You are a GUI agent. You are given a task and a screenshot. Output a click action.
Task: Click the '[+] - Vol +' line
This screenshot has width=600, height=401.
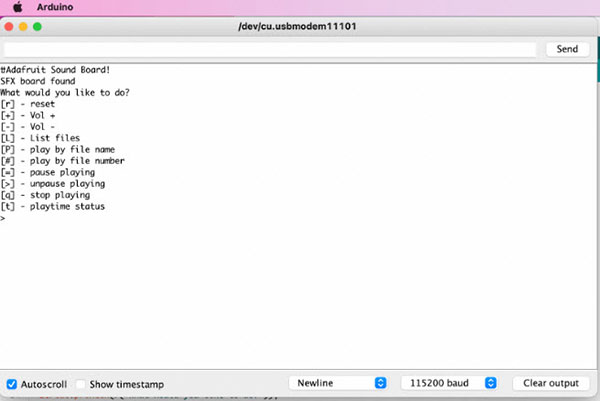(x=28, y=115)
